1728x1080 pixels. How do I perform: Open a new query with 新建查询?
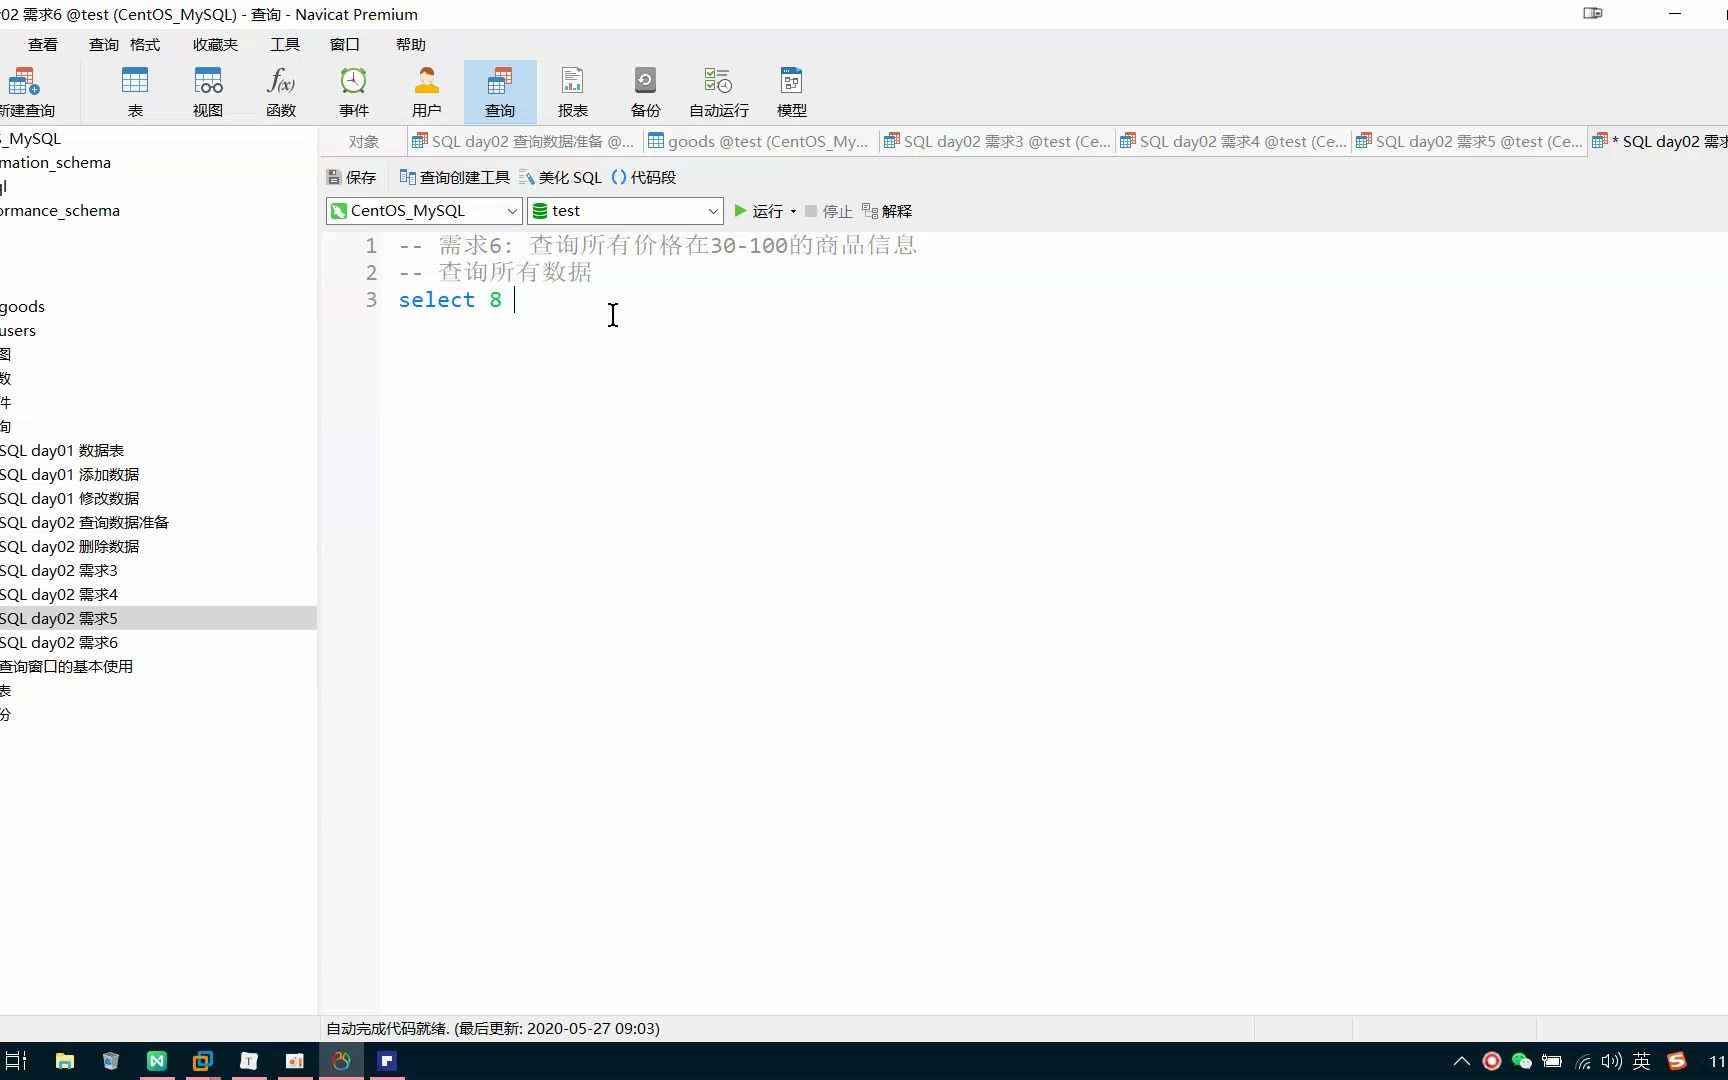pyautogui.click(x=24, y=92)
